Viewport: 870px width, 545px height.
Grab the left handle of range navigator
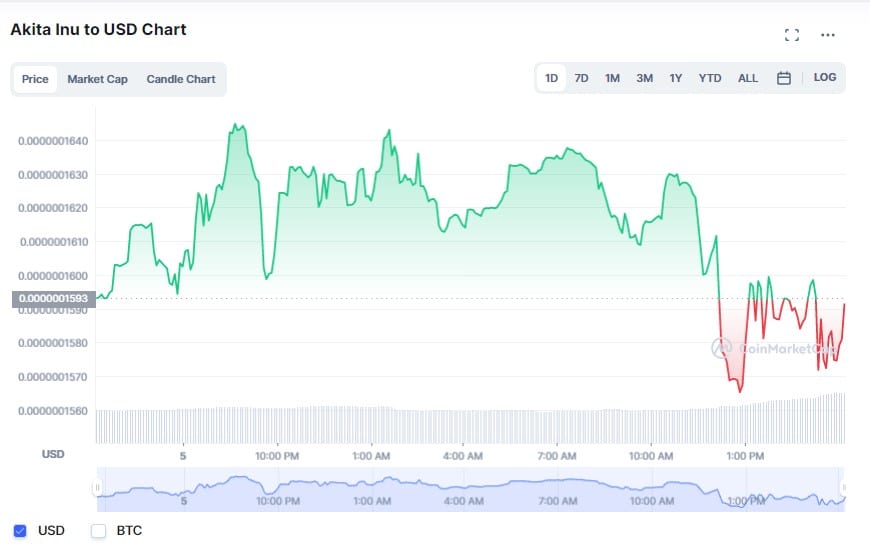pos(97,488)
